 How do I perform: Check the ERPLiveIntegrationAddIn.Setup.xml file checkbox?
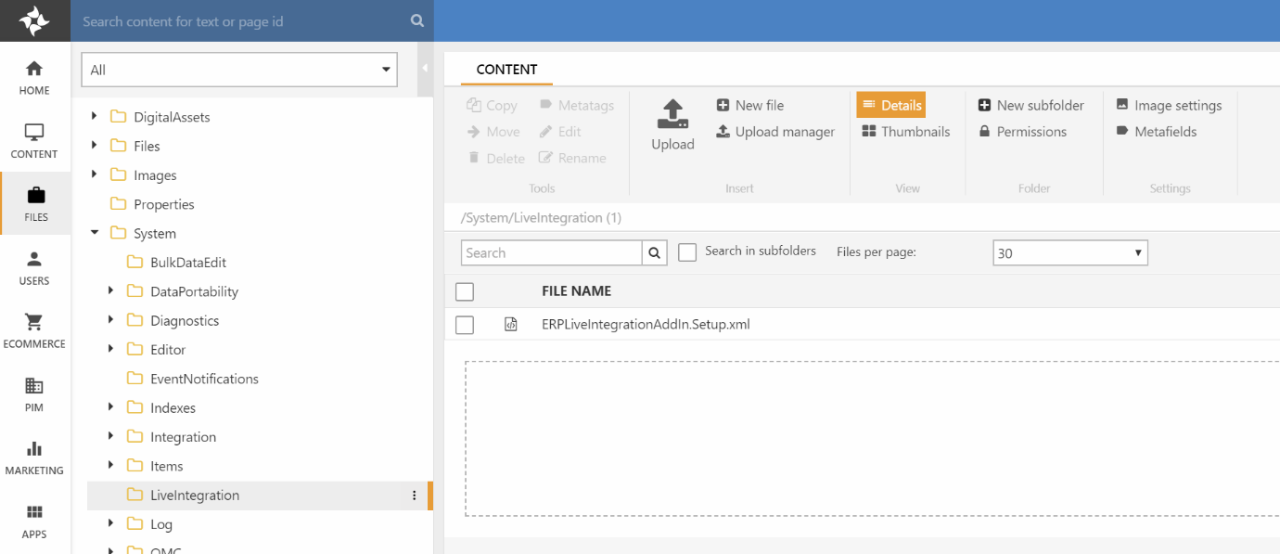pyautogui.click(x=464, y=325)
